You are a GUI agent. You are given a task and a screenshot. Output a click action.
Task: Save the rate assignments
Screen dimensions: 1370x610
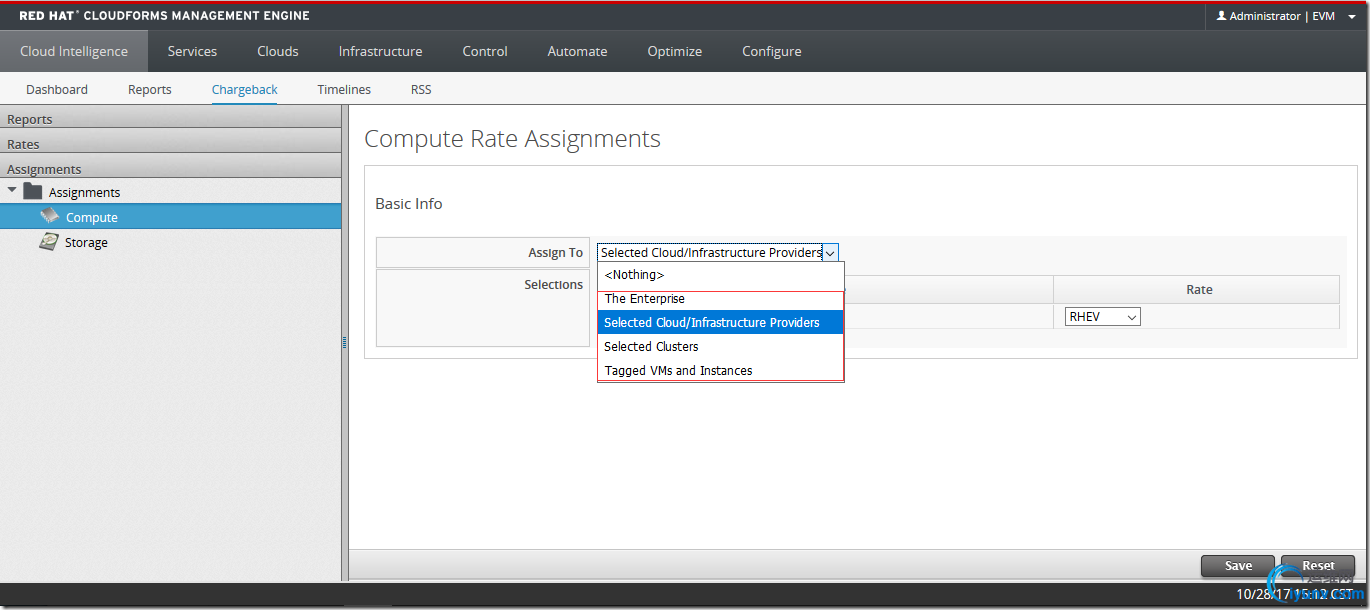click(1238, 566)
